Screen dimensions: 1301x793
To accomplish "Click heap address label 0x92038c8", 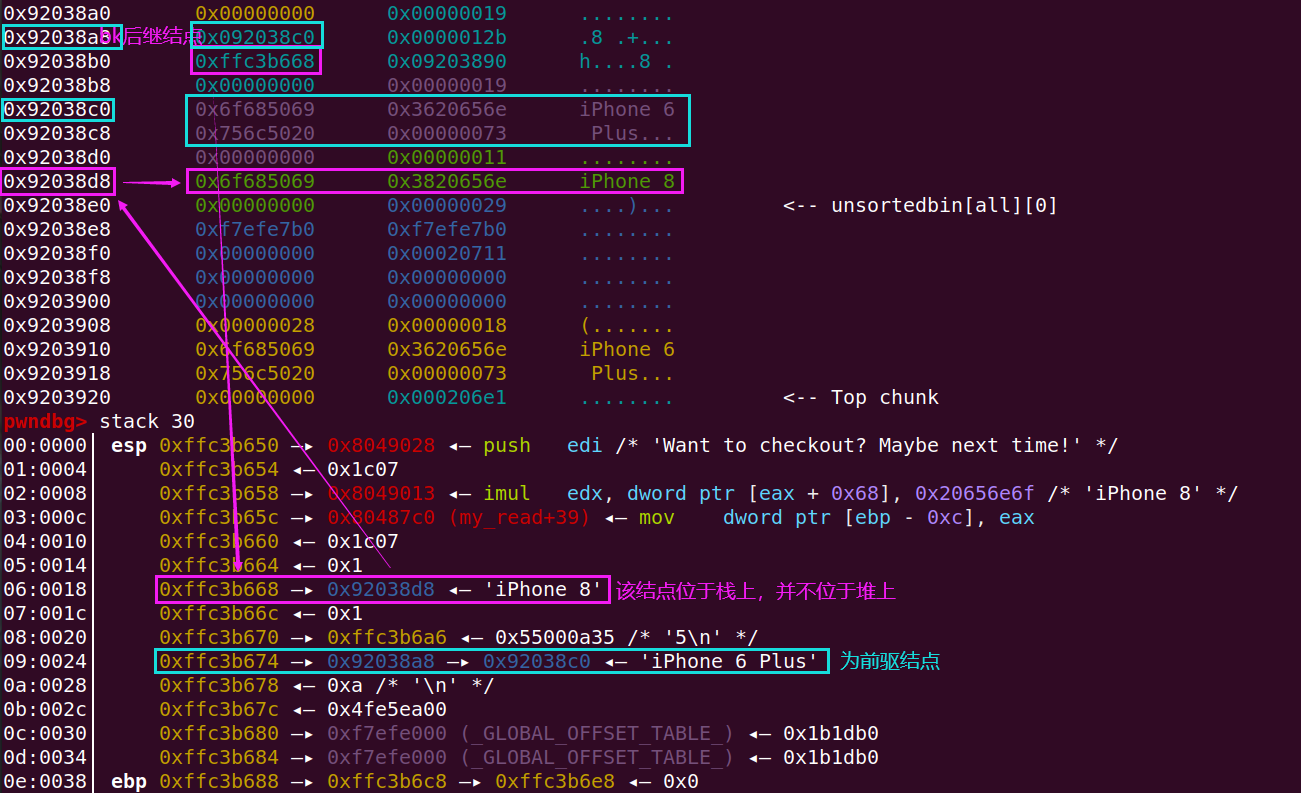I will pos(57,134).
